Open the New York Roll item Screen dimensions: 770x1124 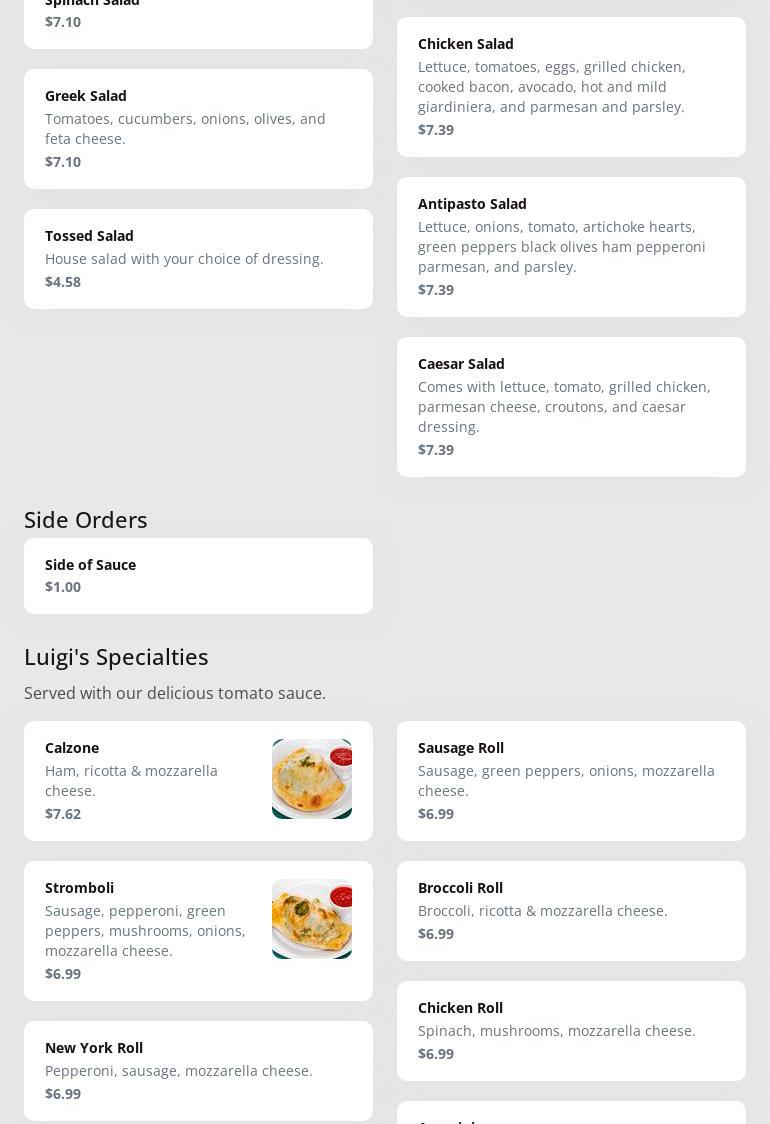[x=198, y=1071]
